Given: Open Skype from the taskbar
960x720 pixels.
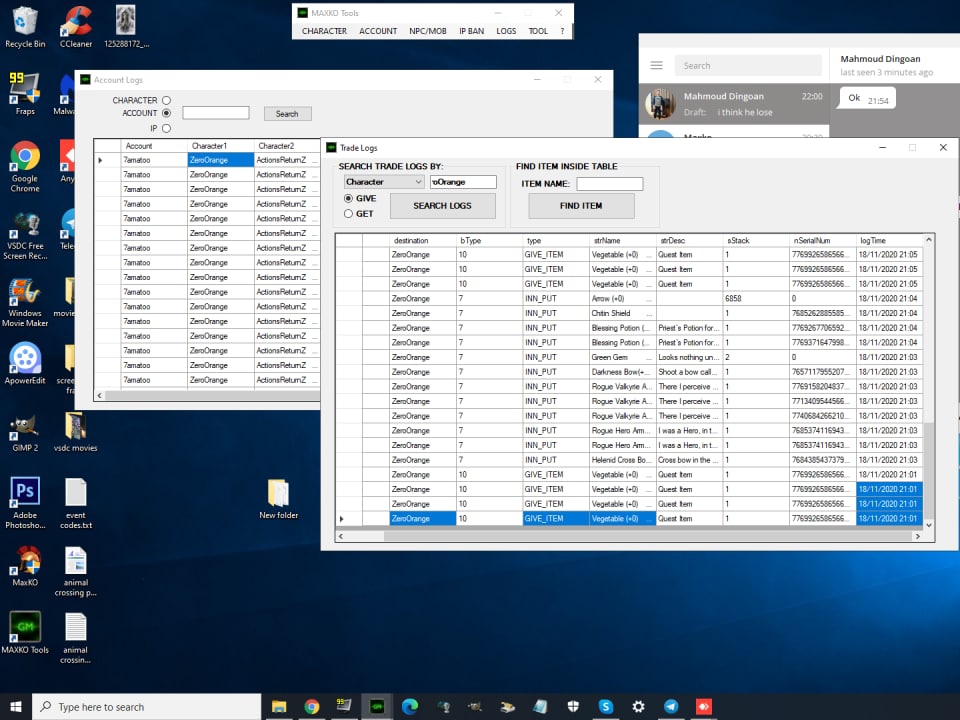Looking at the screenshot, I should point(606,707).
